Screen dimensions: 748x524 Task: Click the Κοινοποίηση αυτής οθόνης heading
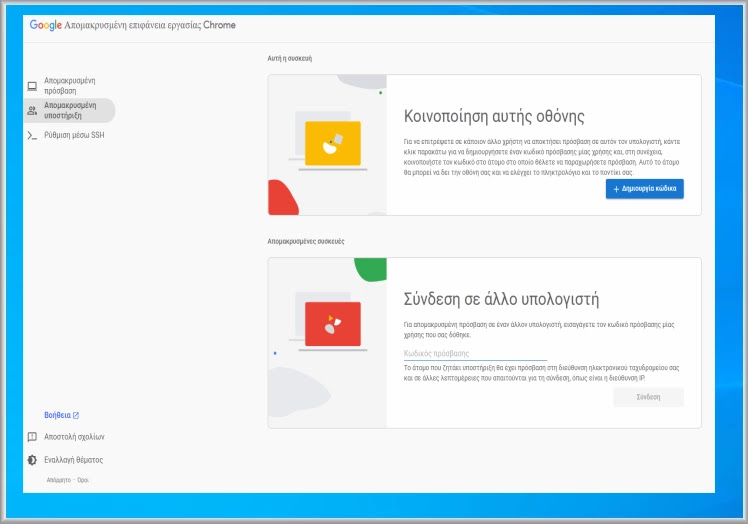(494, 116)
